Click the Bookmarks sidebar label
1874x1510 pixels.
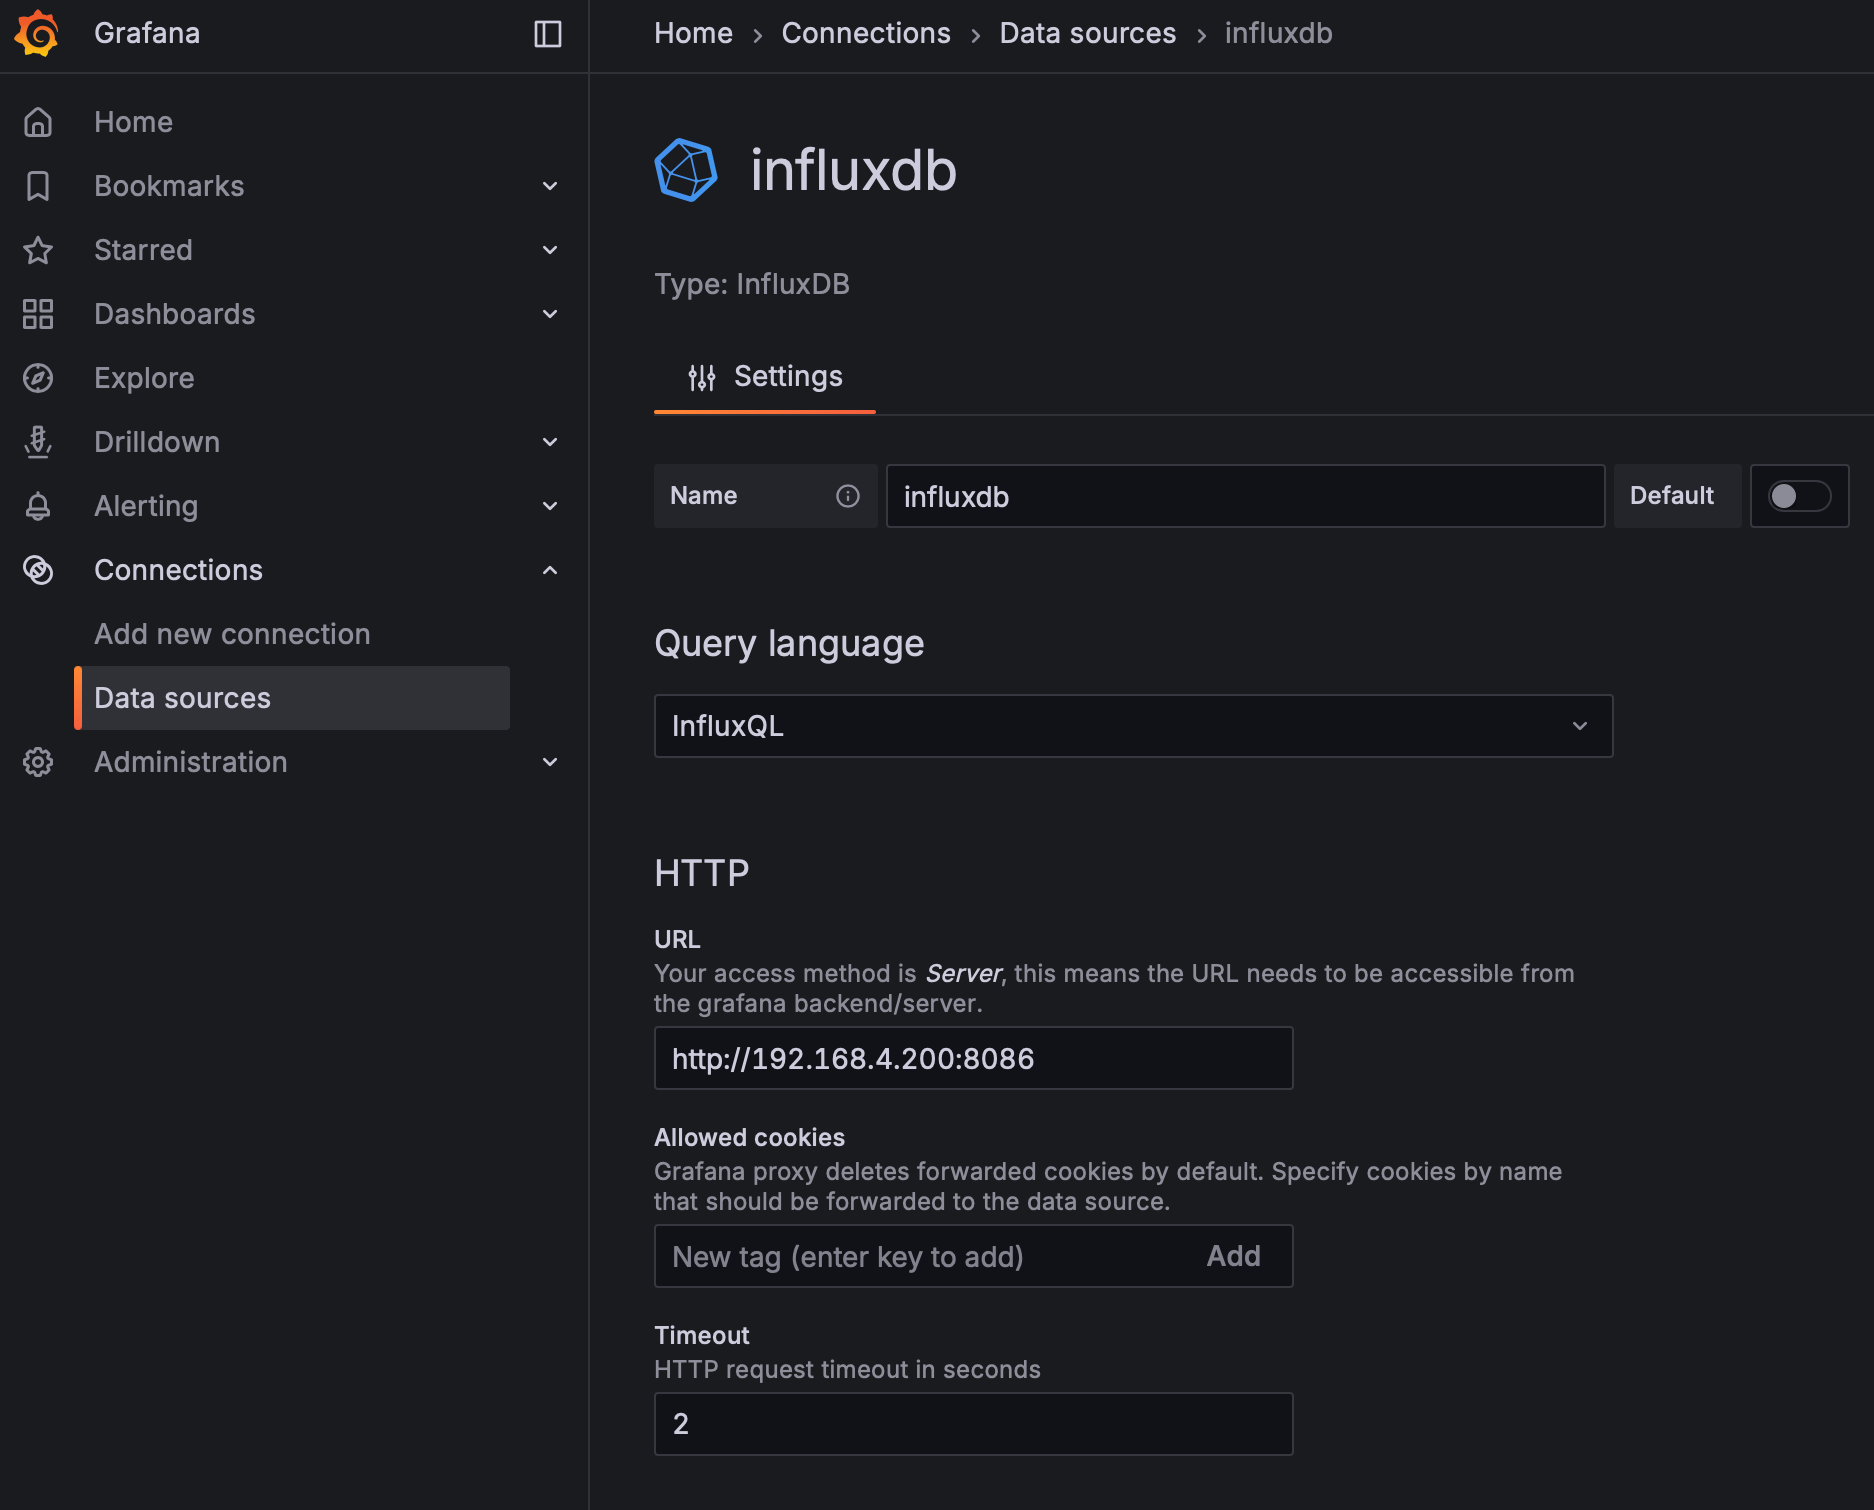click(169, 186)
